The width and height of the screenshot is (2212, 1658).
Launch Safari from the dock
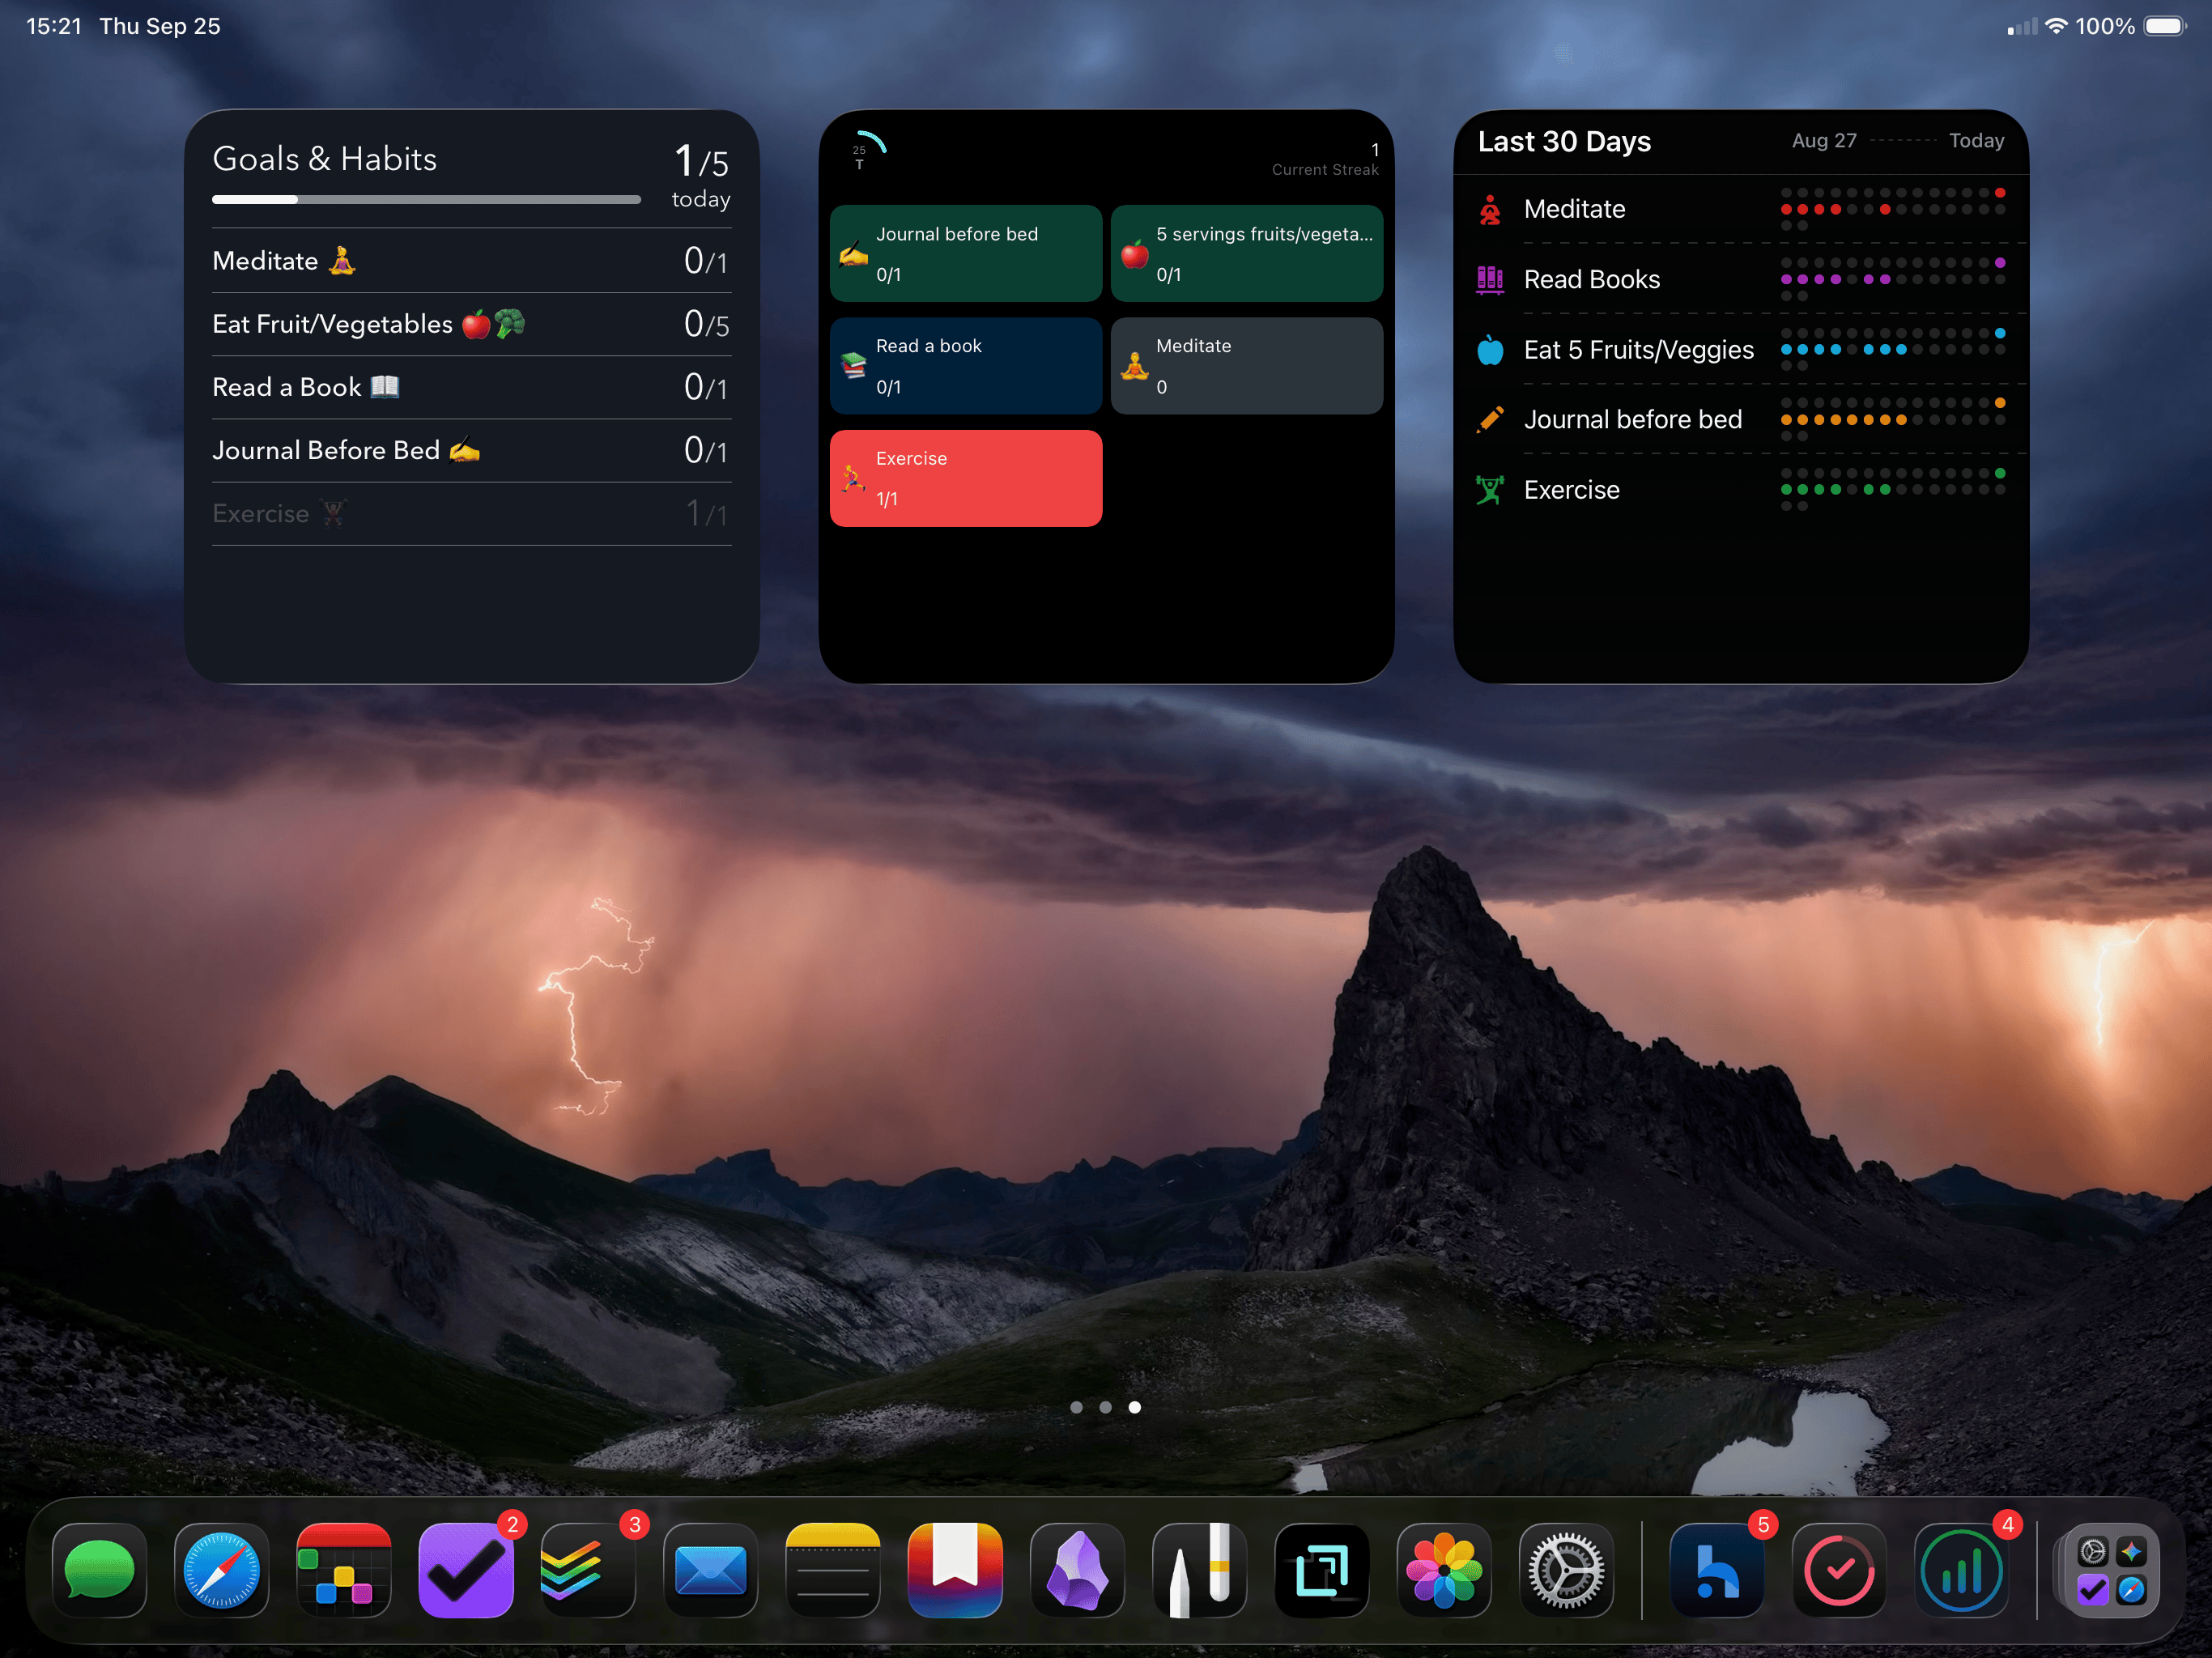(221, 1569)
